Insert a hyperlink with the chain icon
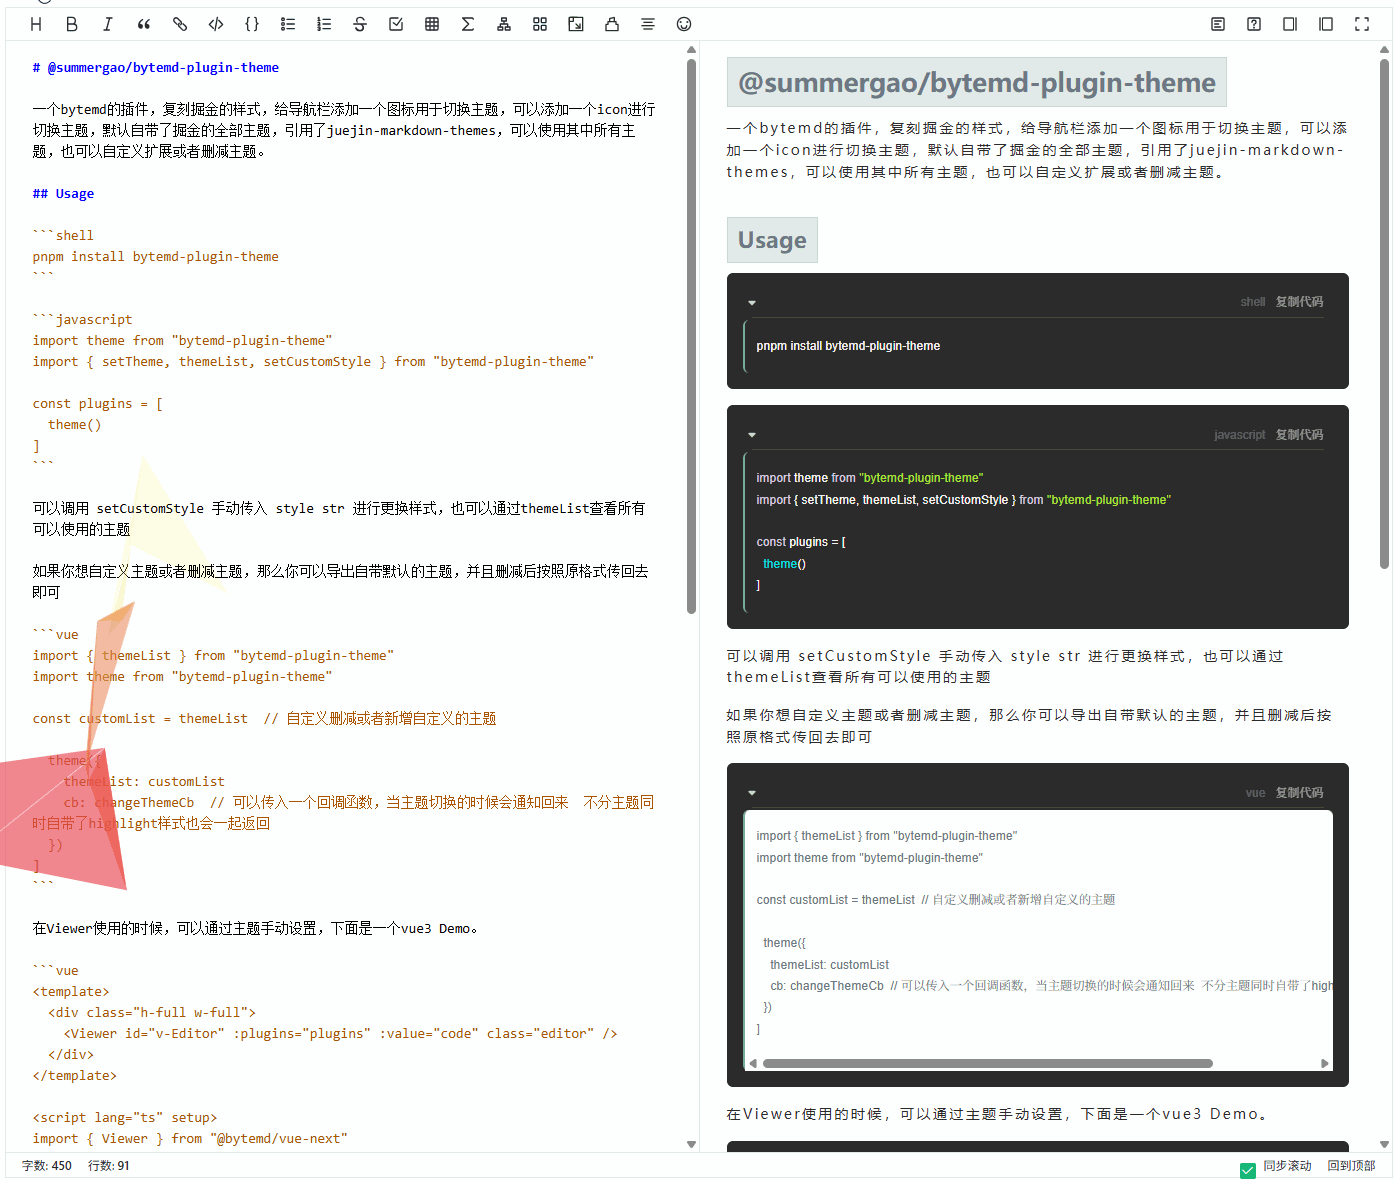The width and height of the screenshot is (1396, 1181). tap(180, 24)
